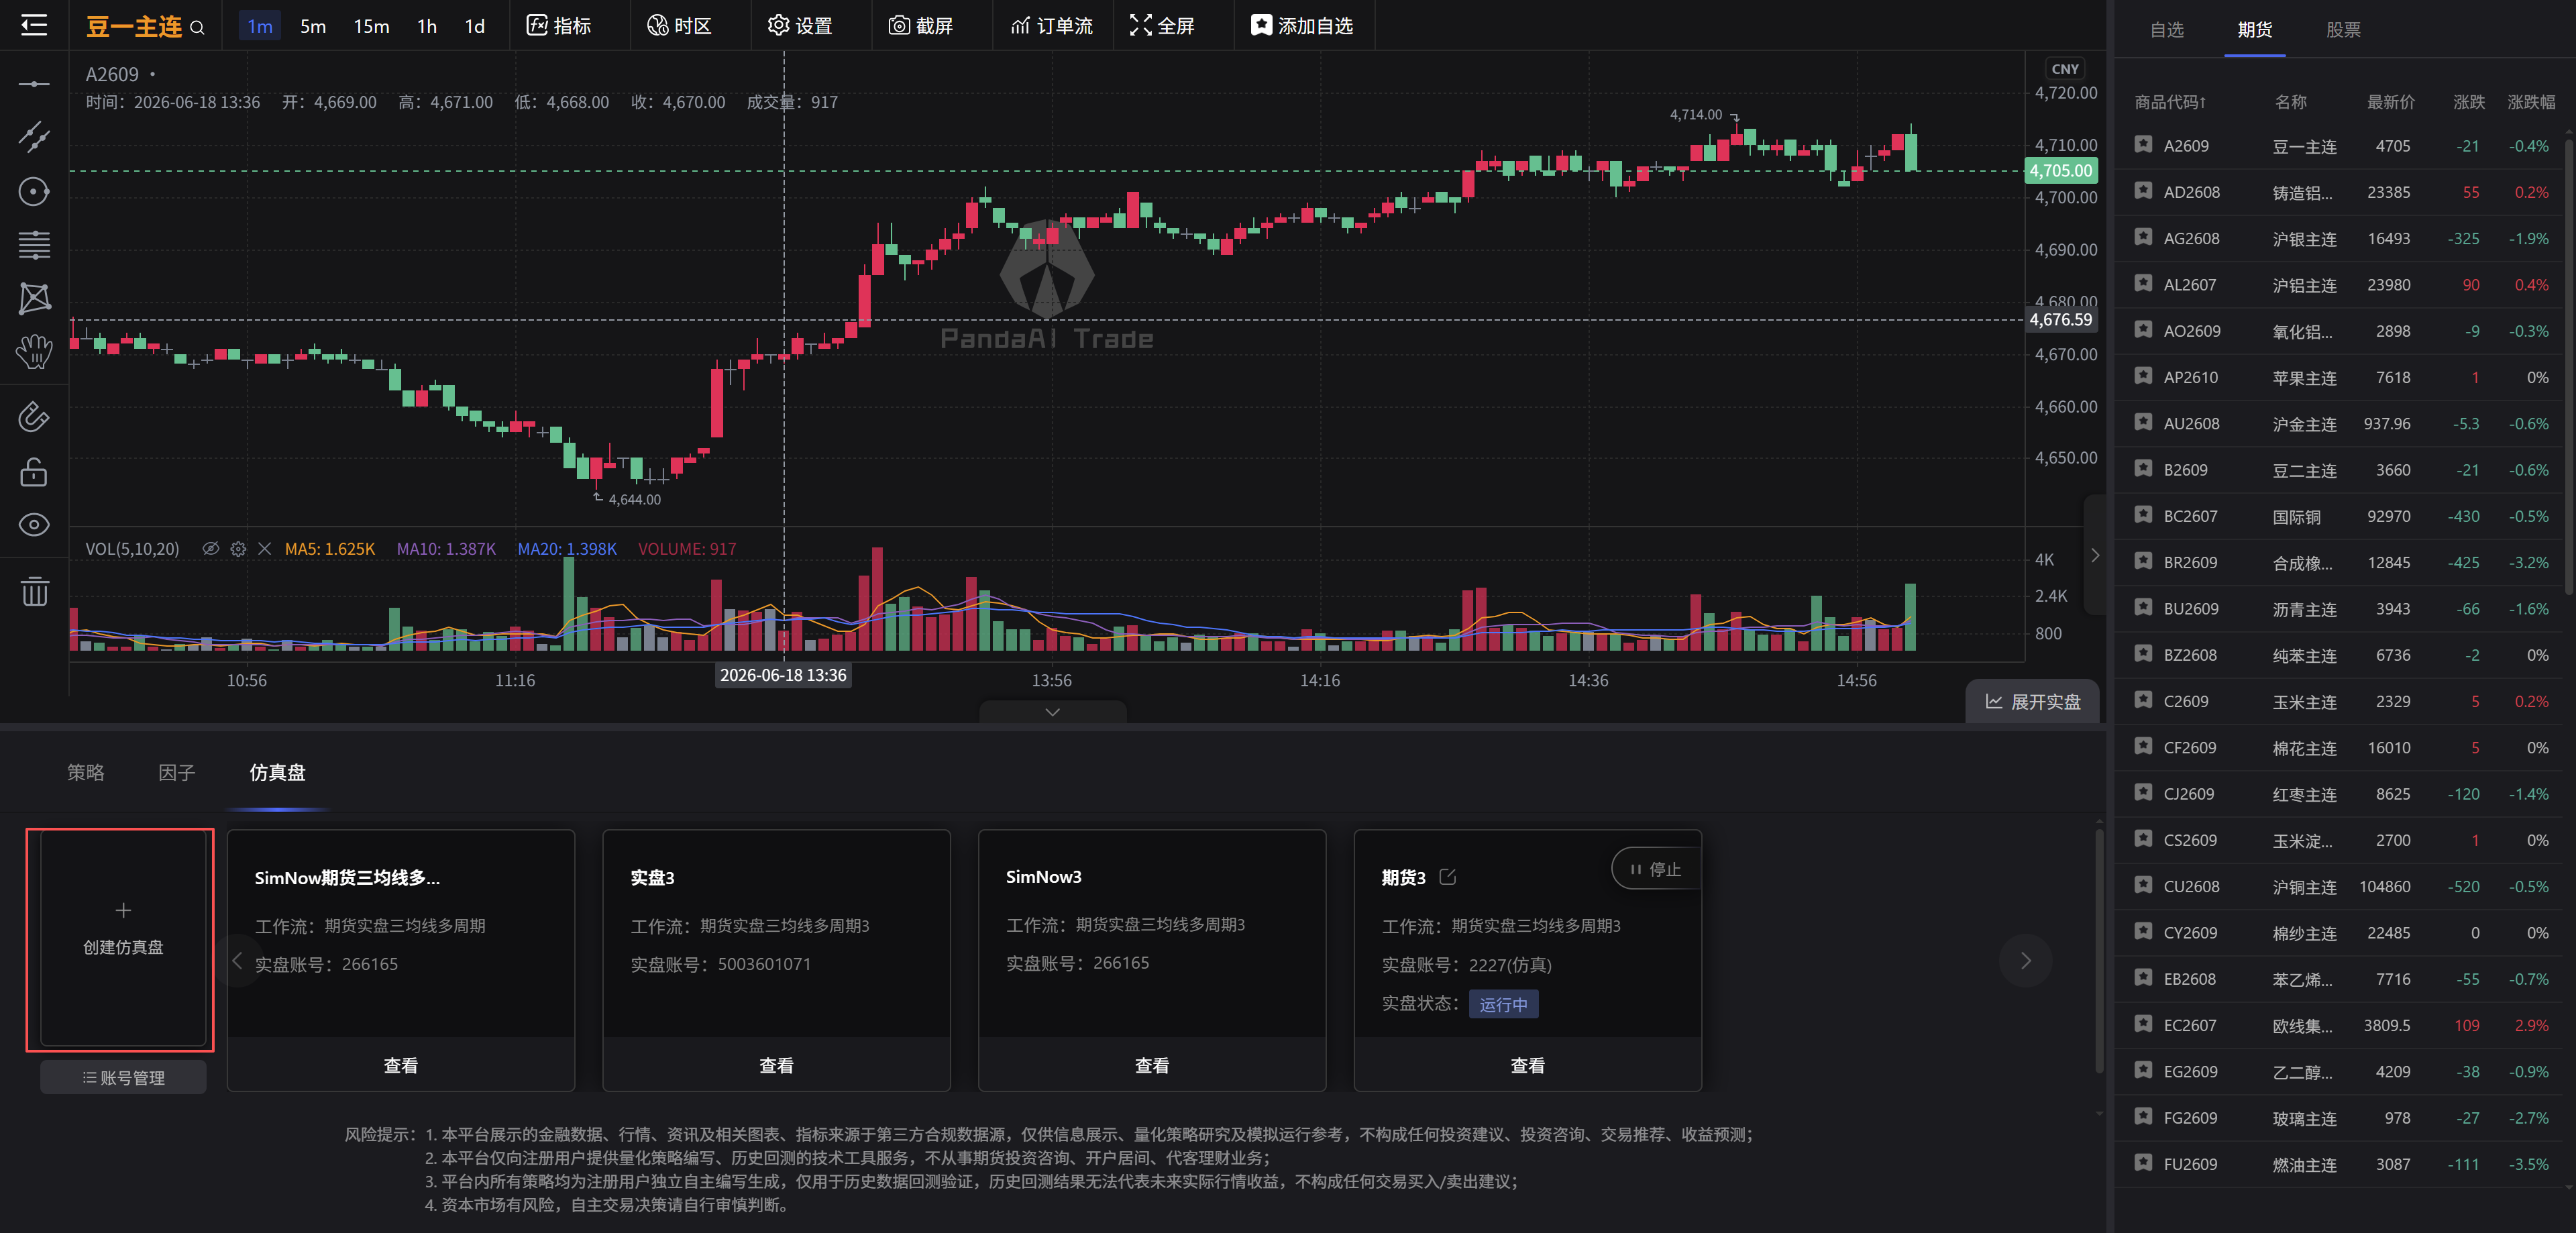Image resolution: width=2576 pixels, height=1233 pixels.
Task: Select the trend line drawing tool
Action: tap(34, 137)
